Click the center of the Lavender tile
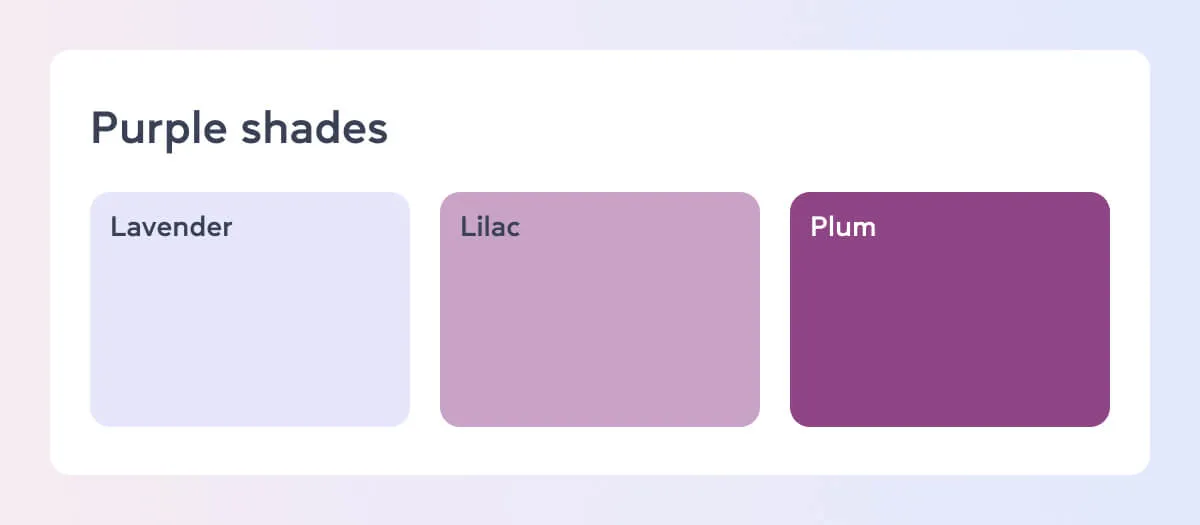The image size is (1200, 525). click(250, 309)
